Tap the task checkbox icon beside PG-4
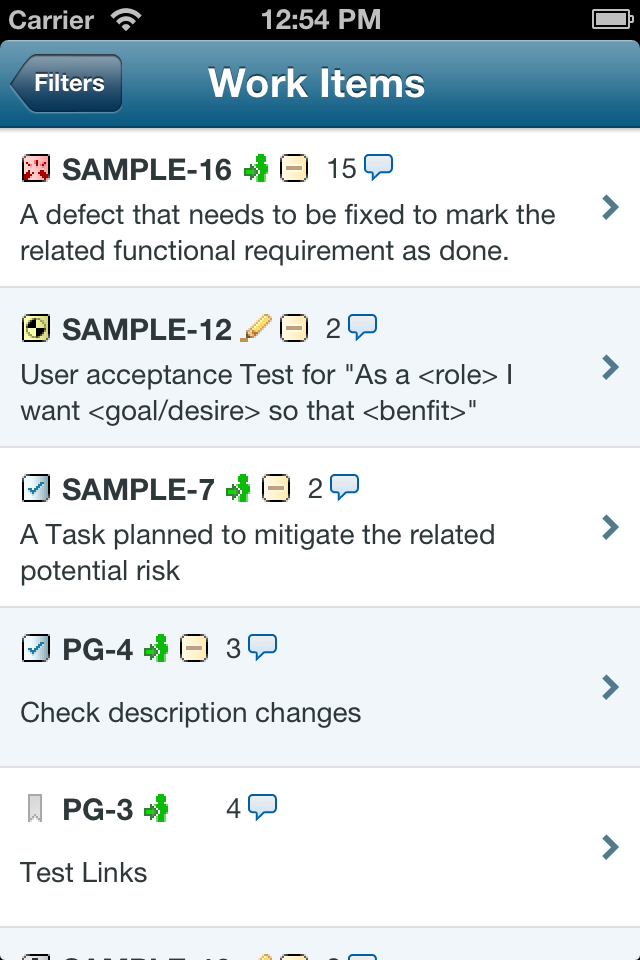The width and height of the screenshot is (640, 960). pos(35,648)
